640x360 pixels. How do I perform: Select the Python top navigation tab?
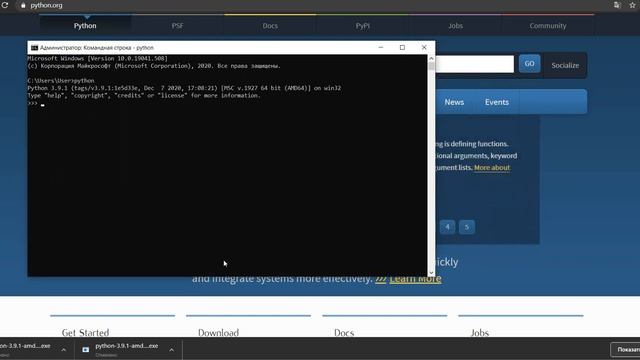[85, 26]
